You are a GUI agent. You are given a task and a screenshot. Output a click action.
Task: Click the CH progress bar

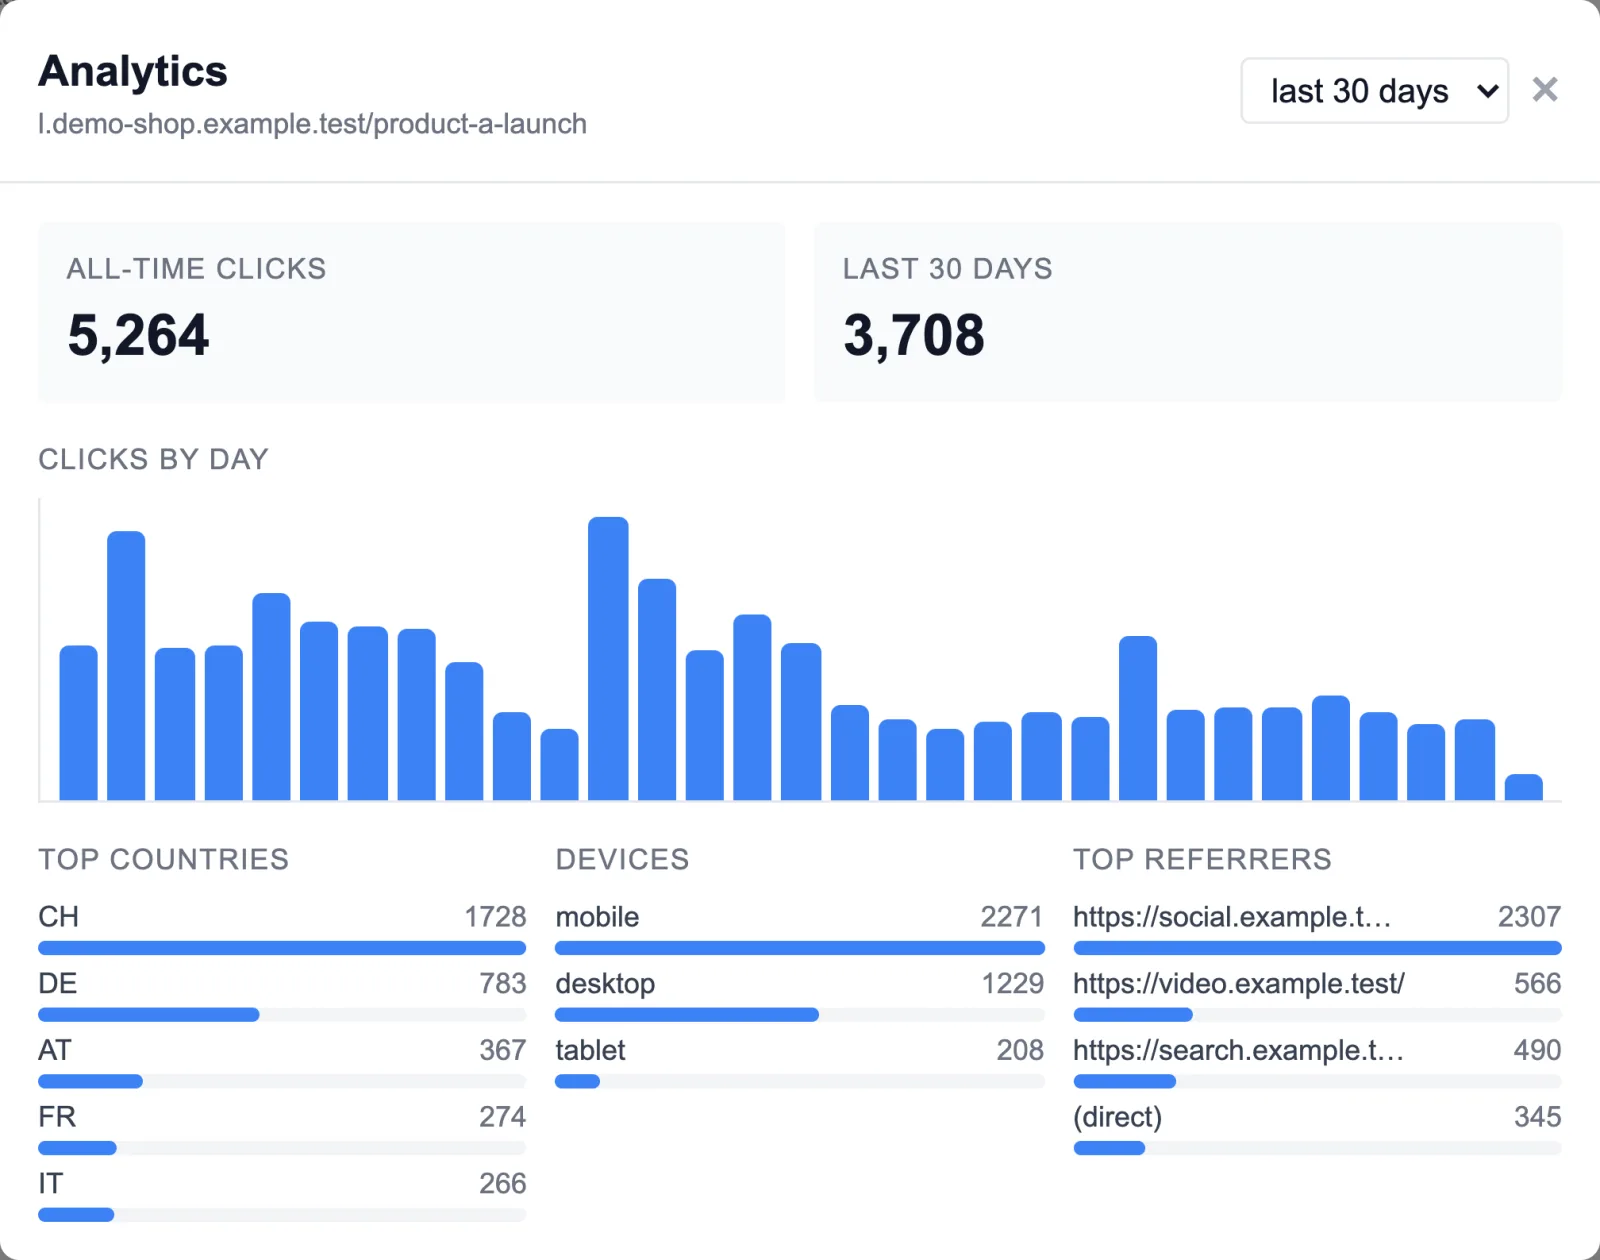[x=282, y=948]
